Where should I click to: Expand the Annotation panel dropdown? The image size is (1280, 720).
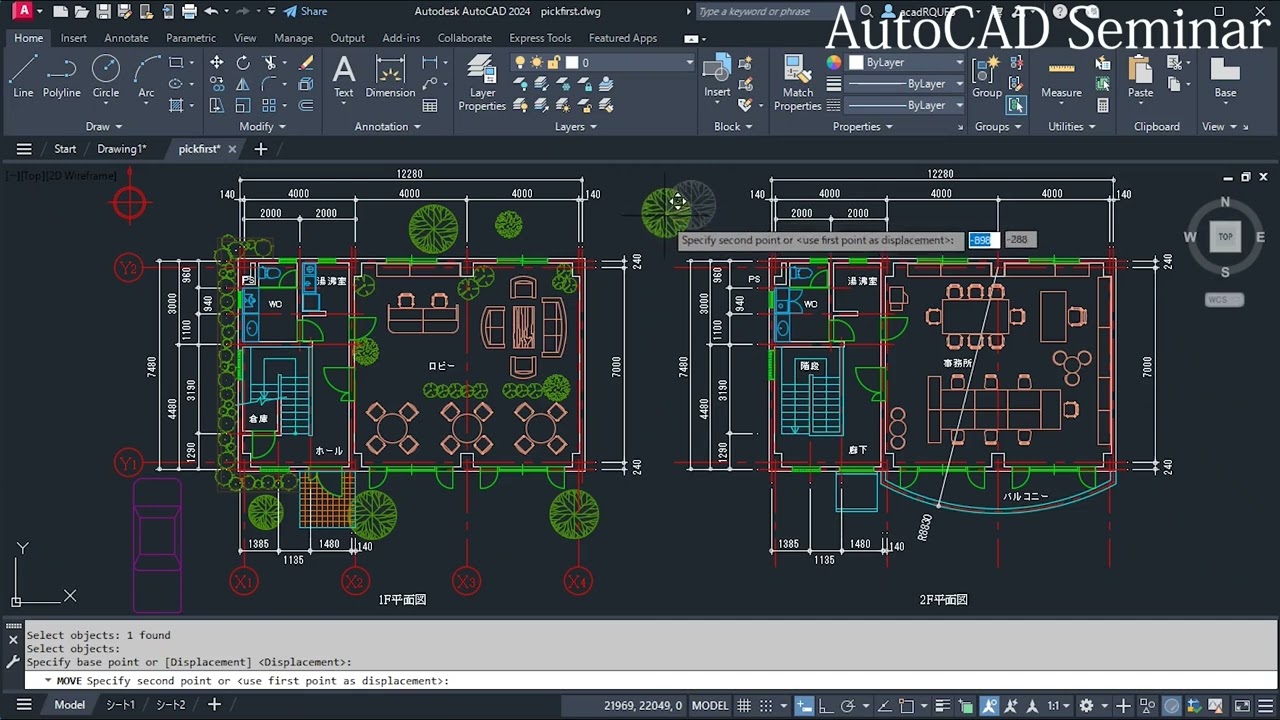pyautogui.click(x=387, y=127)
